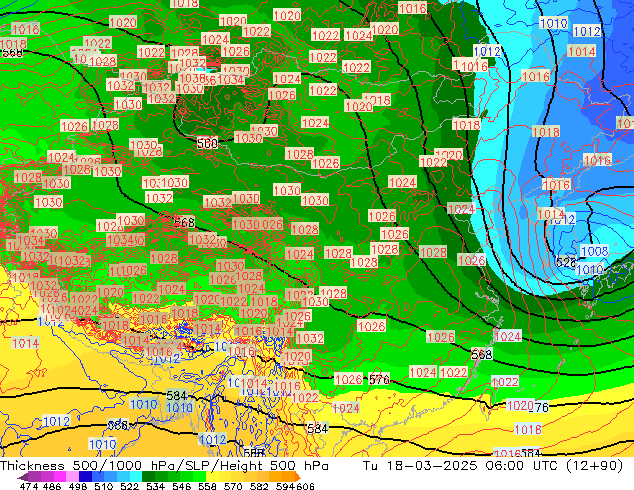Click the orange arrow tip at legend end

(x=298, y=477)
